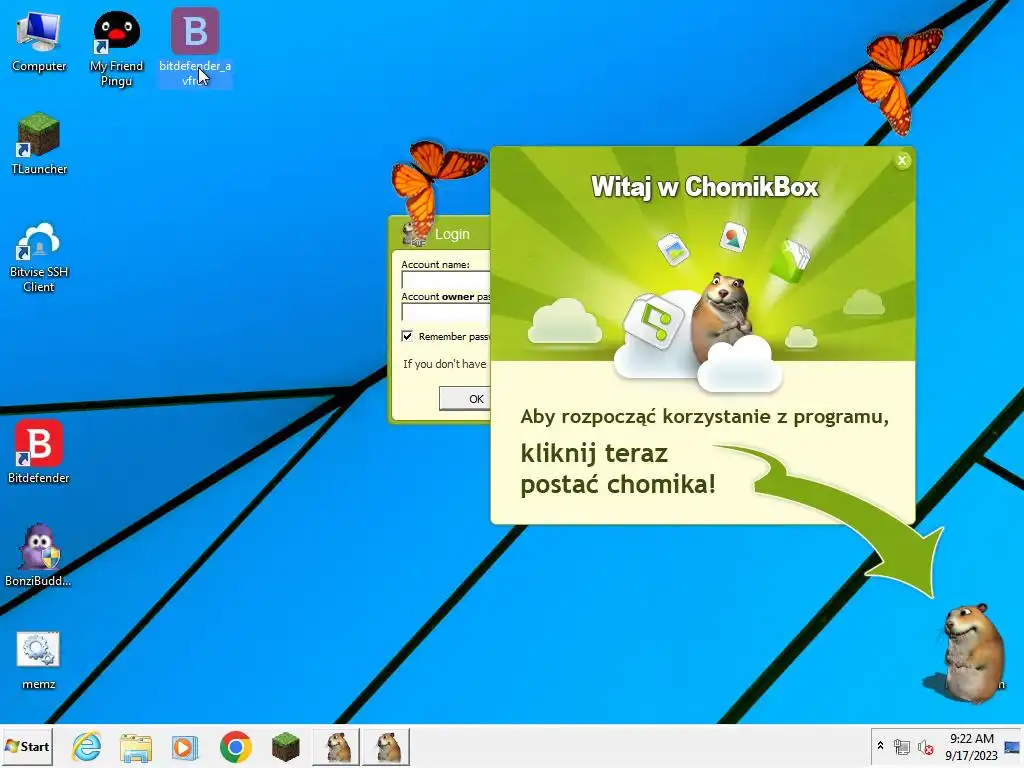Open the clock showing 9:22 AM
This screenshot has height=768, width=1024.
[x=971, y=746]
